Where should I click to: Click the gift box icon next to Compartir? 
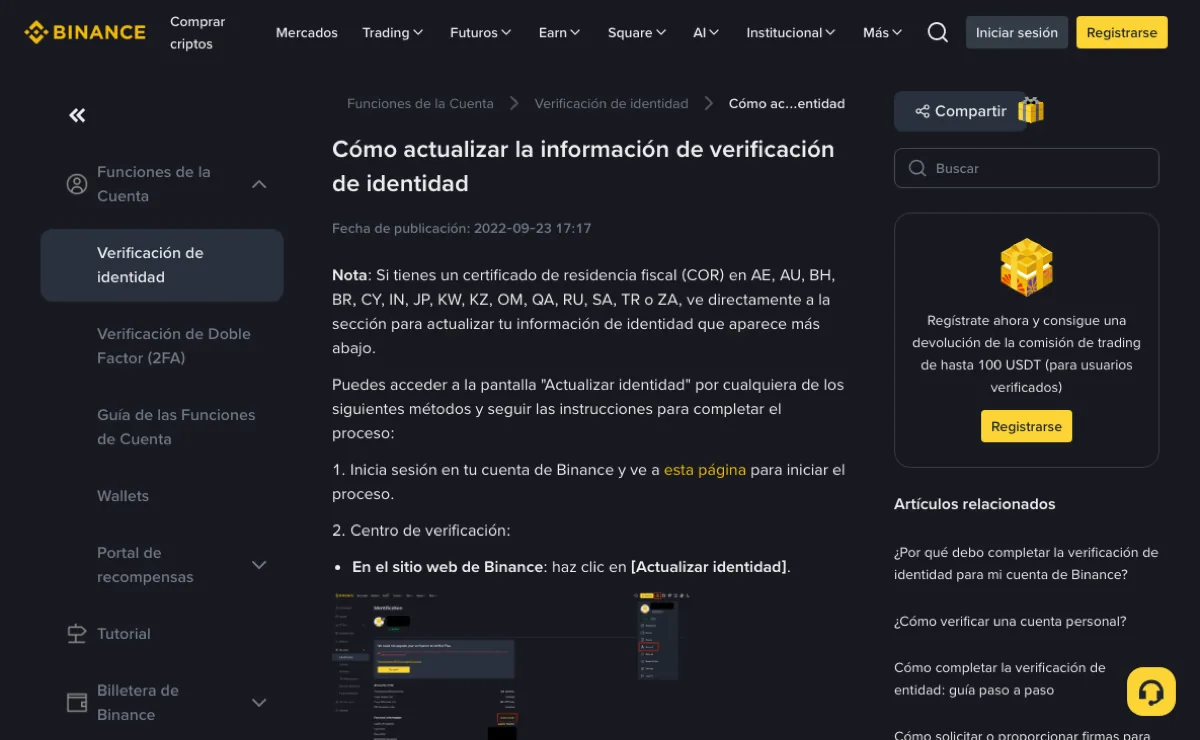pos(1031,110)
